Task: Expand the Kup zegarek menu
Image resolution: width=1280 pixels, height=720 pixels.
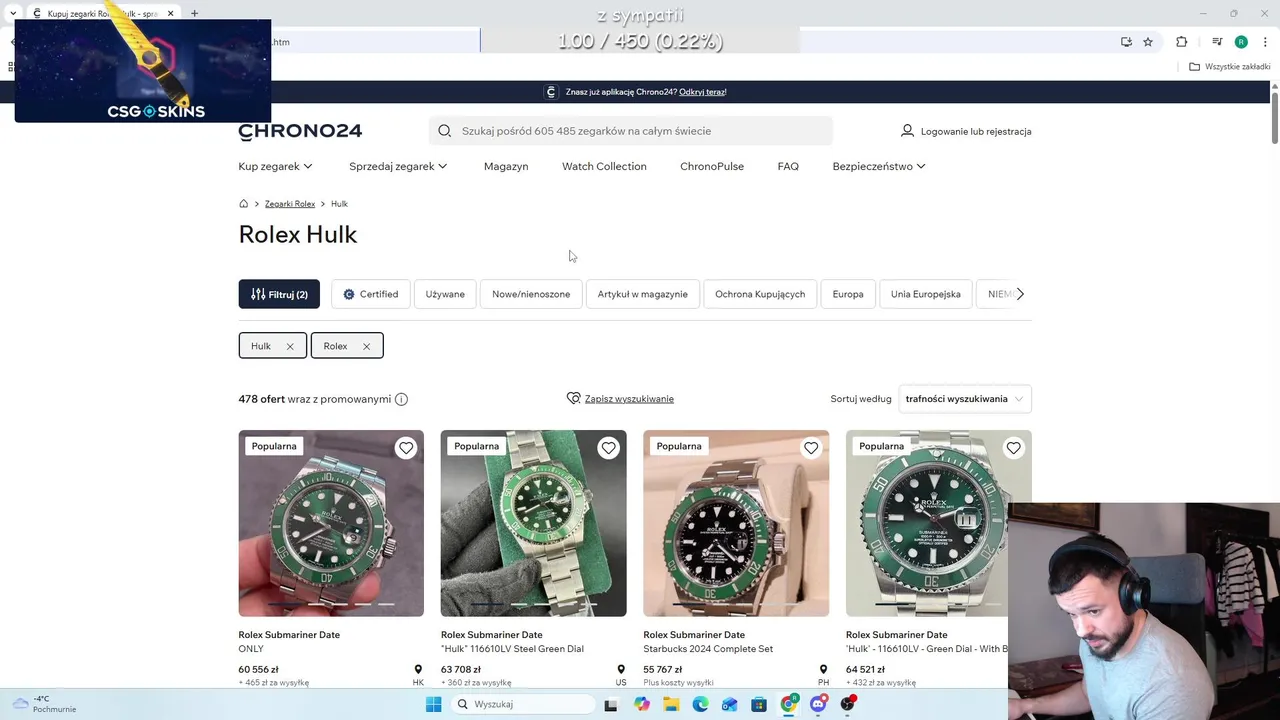Action: 275,166
